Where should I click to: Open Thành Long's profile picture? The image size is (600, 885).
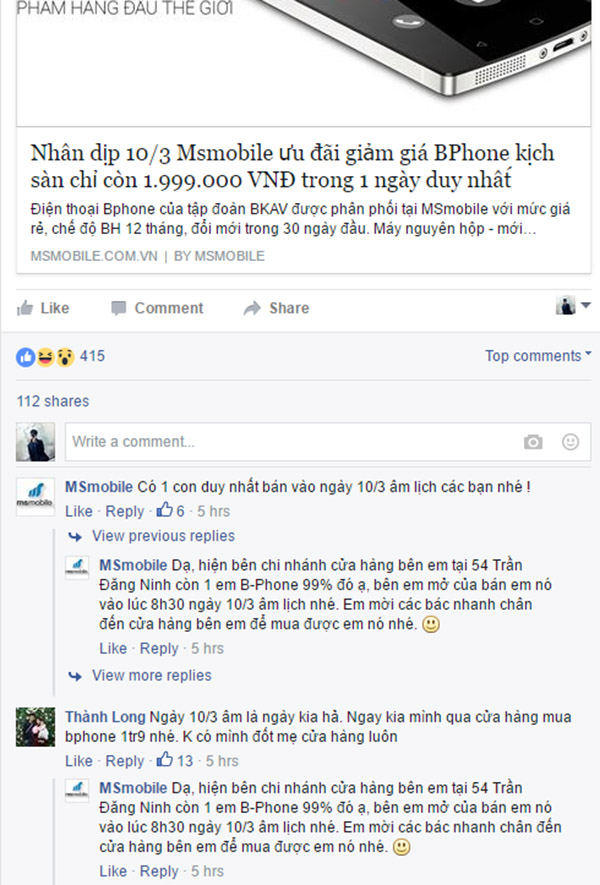[x=36, y=727]
